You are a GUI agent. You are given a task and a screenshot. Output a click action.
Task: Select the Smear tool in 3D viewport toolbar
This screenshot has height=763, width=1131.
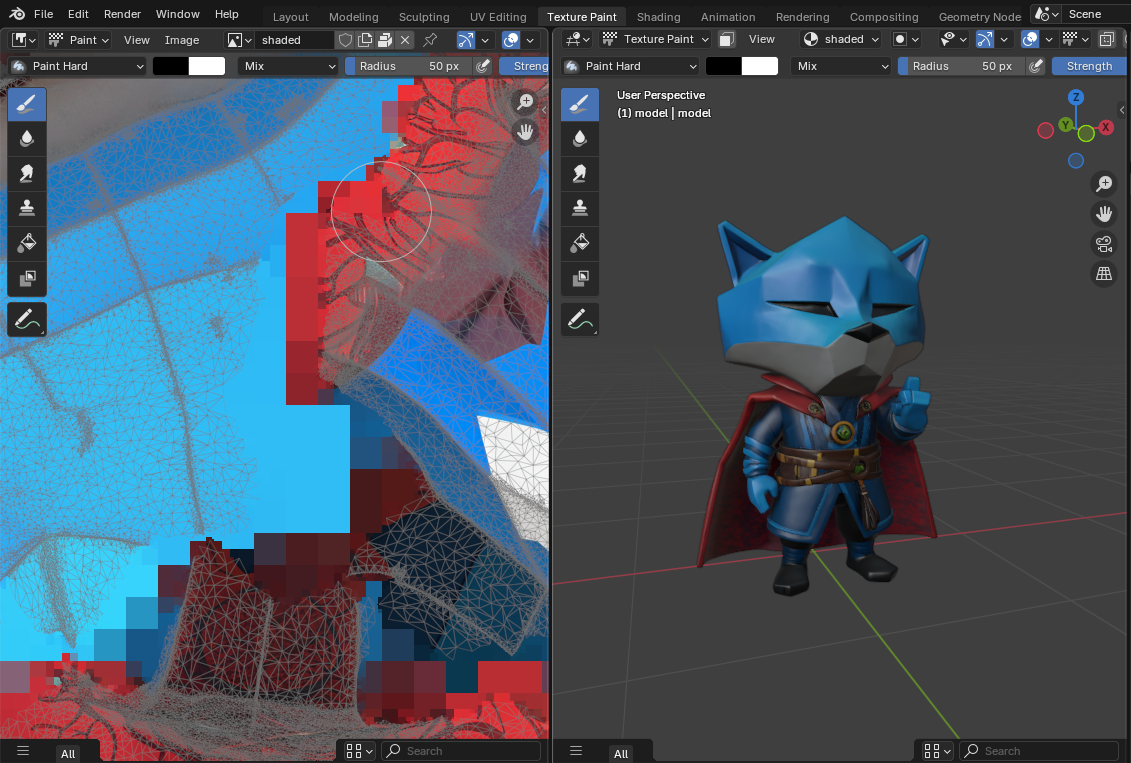point(580,173)
